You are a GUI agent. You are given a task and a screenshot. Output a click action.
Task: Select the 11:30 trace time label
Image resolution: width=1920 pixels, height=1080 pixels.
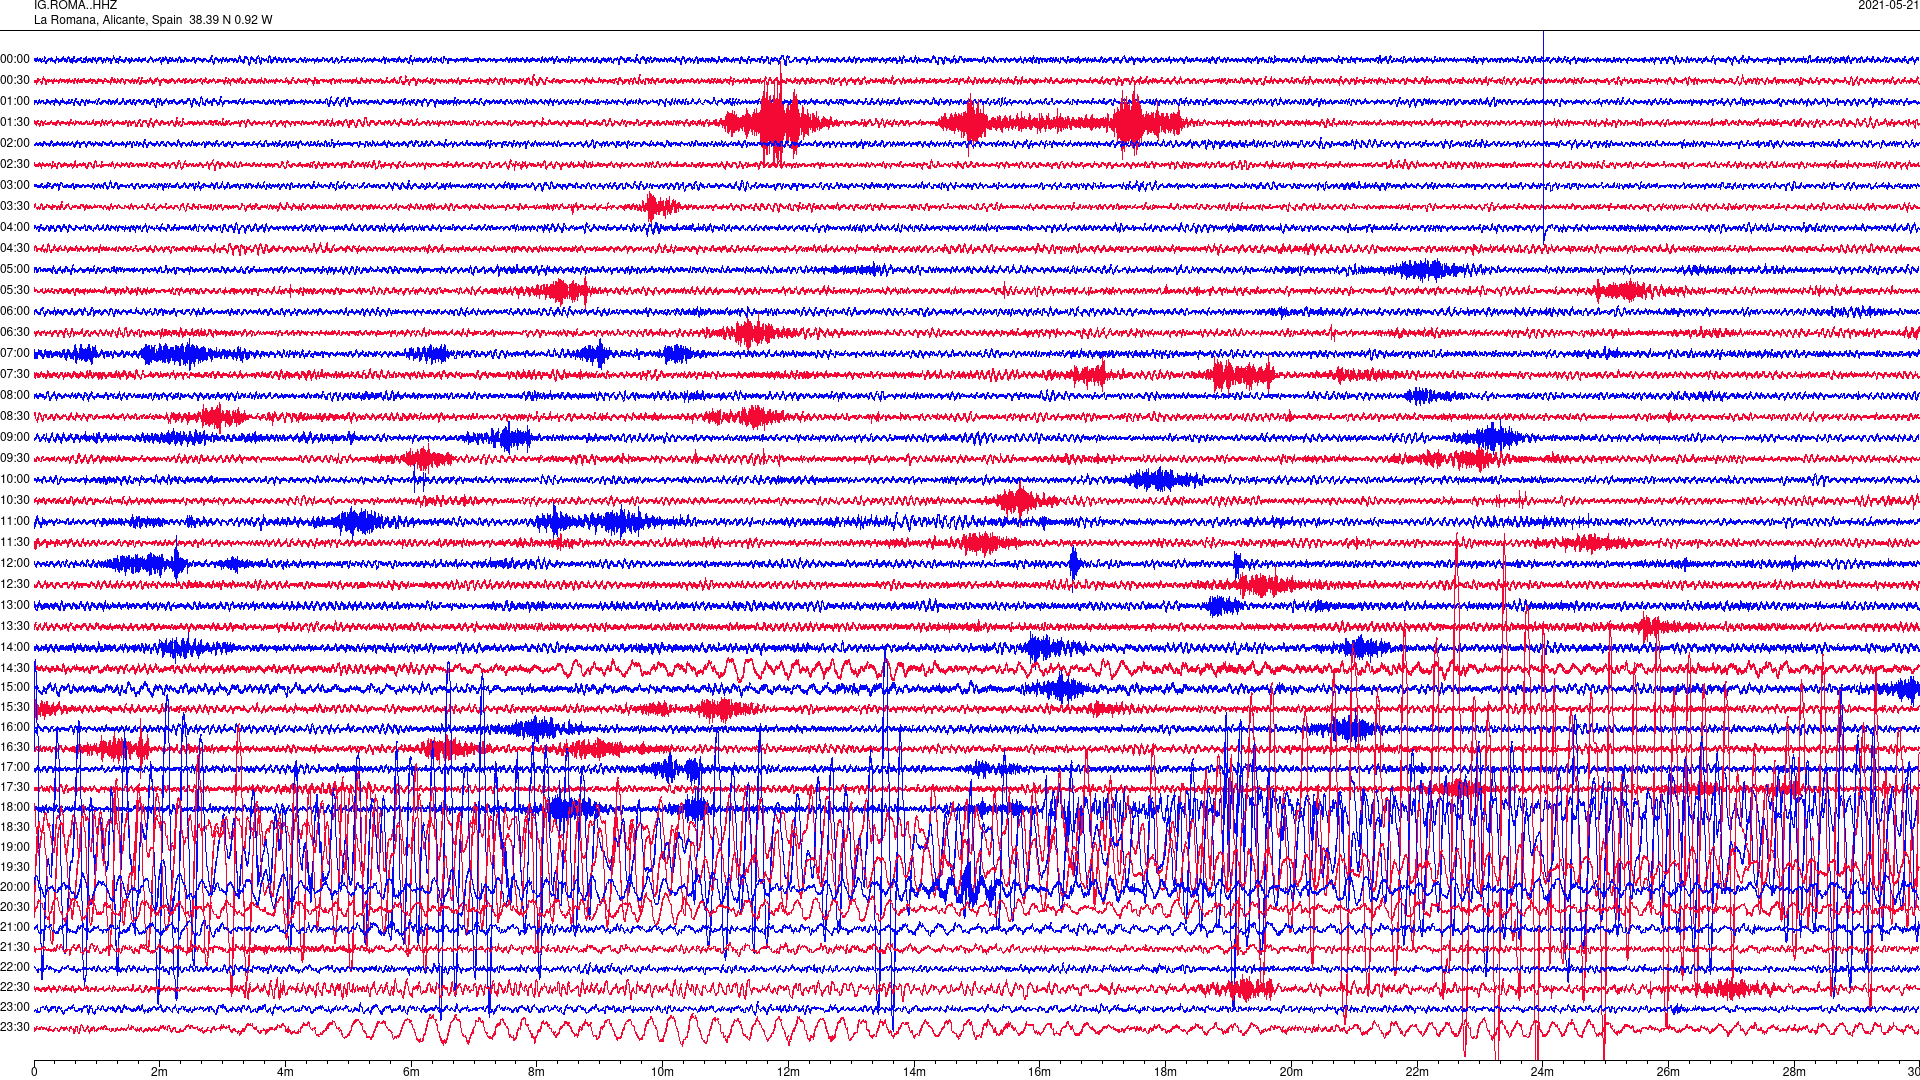point(15,542)
